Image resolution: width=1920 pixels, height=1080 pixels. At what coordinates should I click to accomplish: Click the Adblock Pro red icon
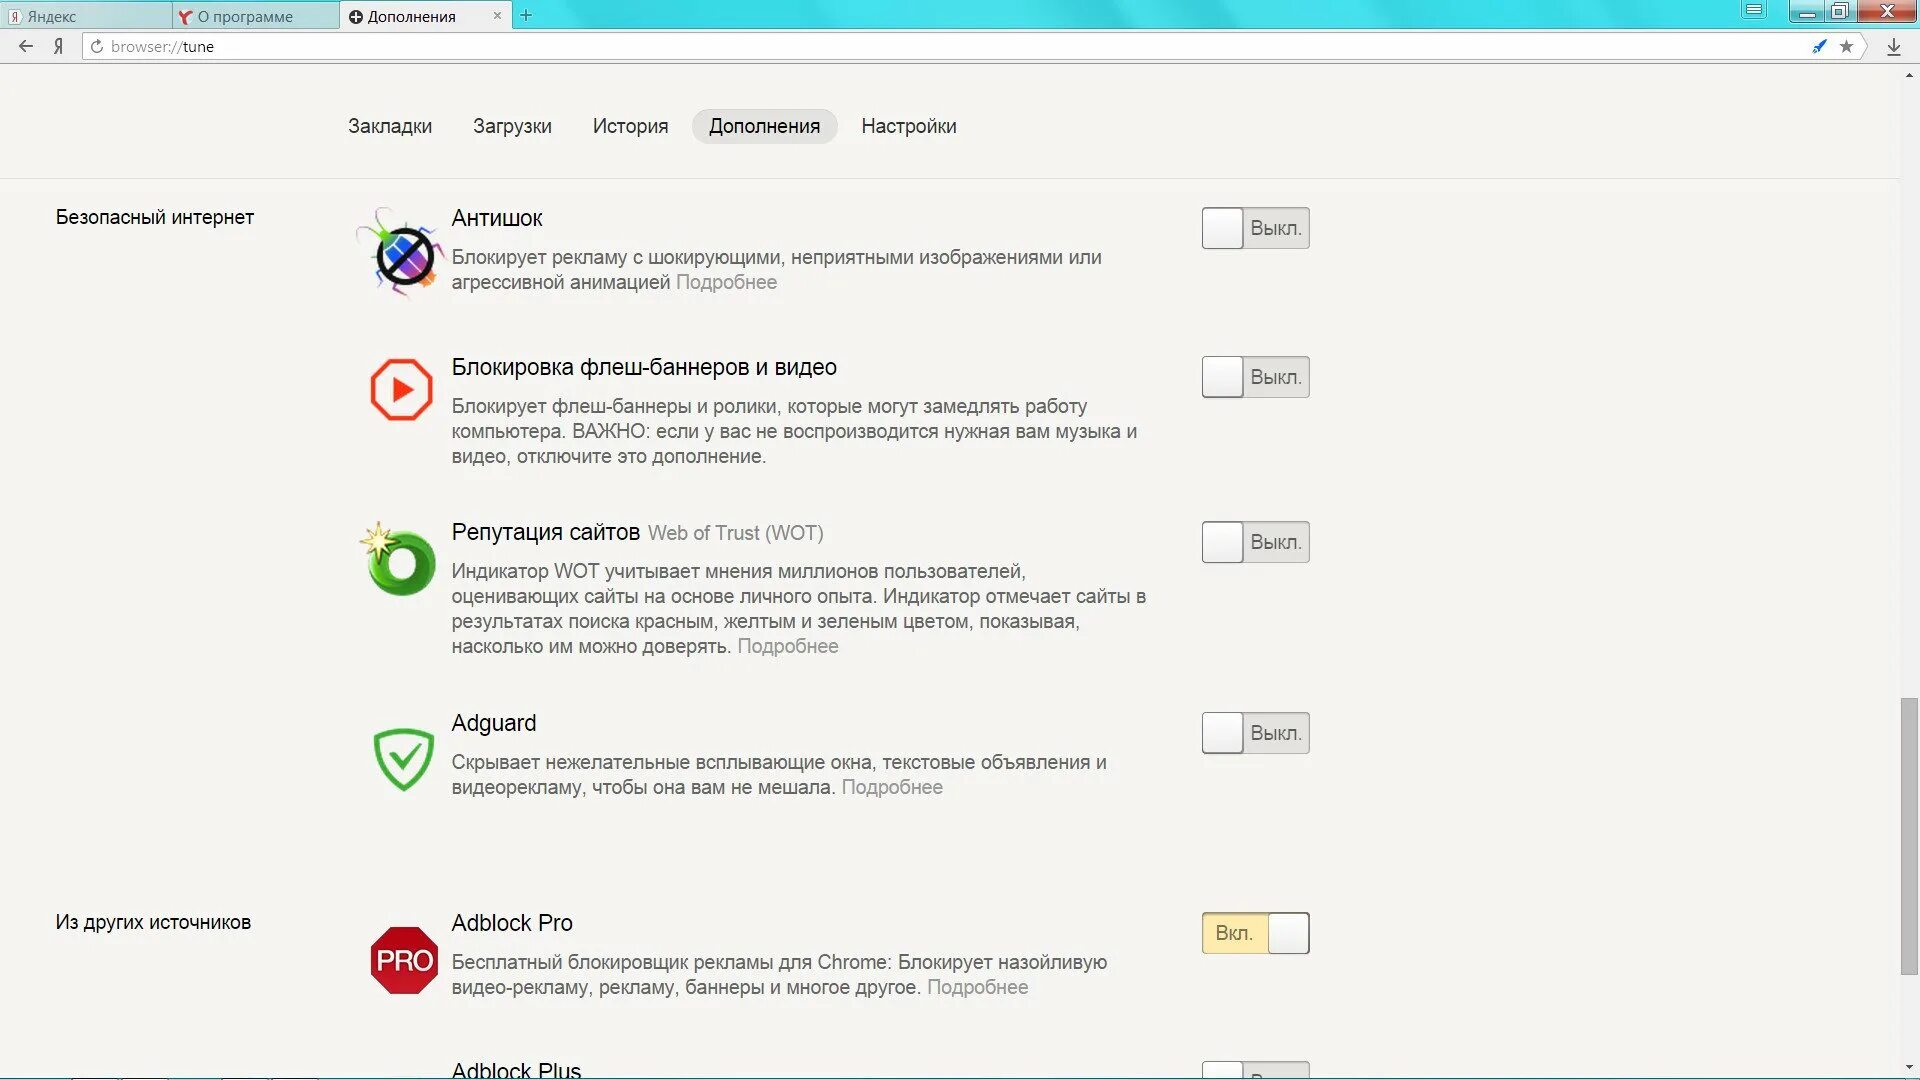click(x=403, y=960)
